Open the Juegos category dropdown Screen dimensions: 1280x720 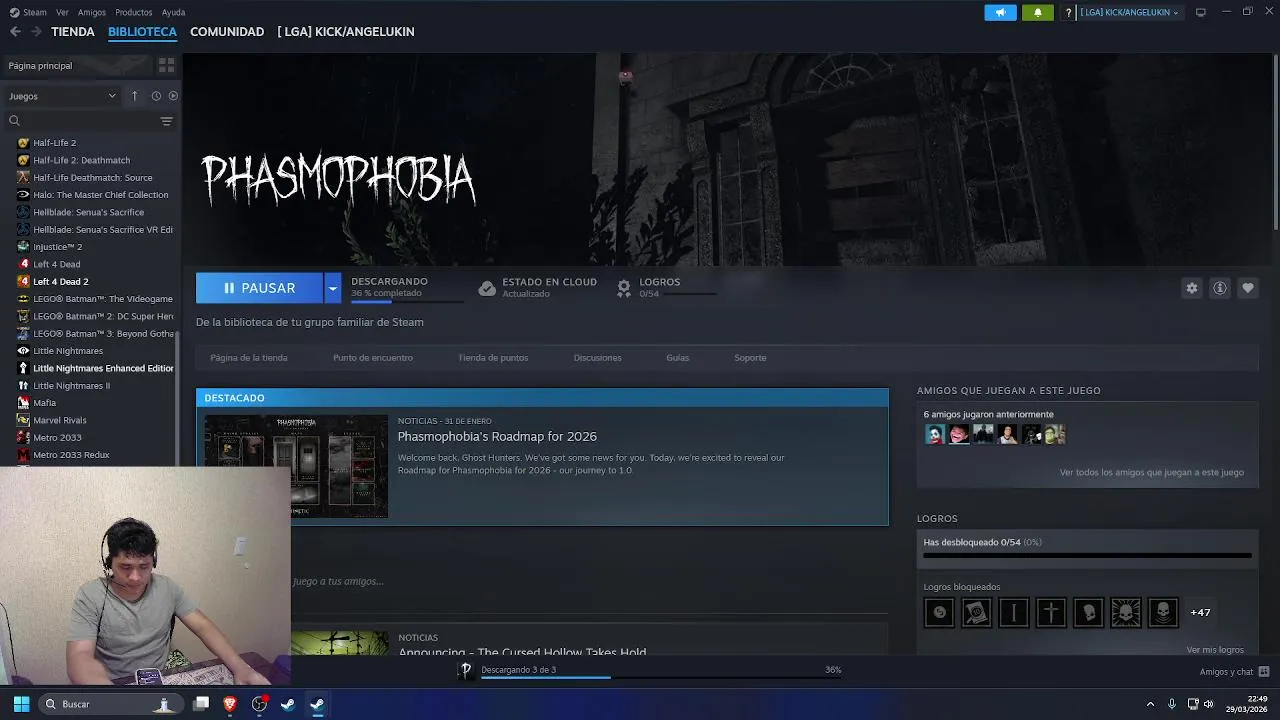(62, 96)
